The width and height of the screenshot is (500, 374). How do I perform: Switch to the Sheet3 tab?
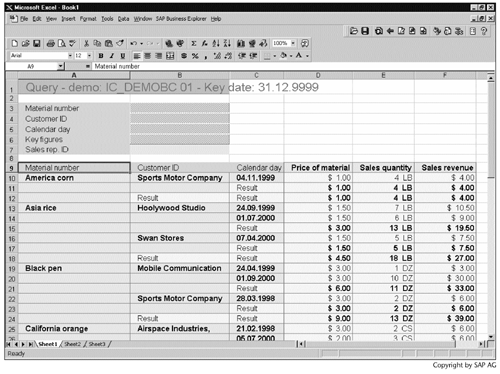[x=97, y=344]
